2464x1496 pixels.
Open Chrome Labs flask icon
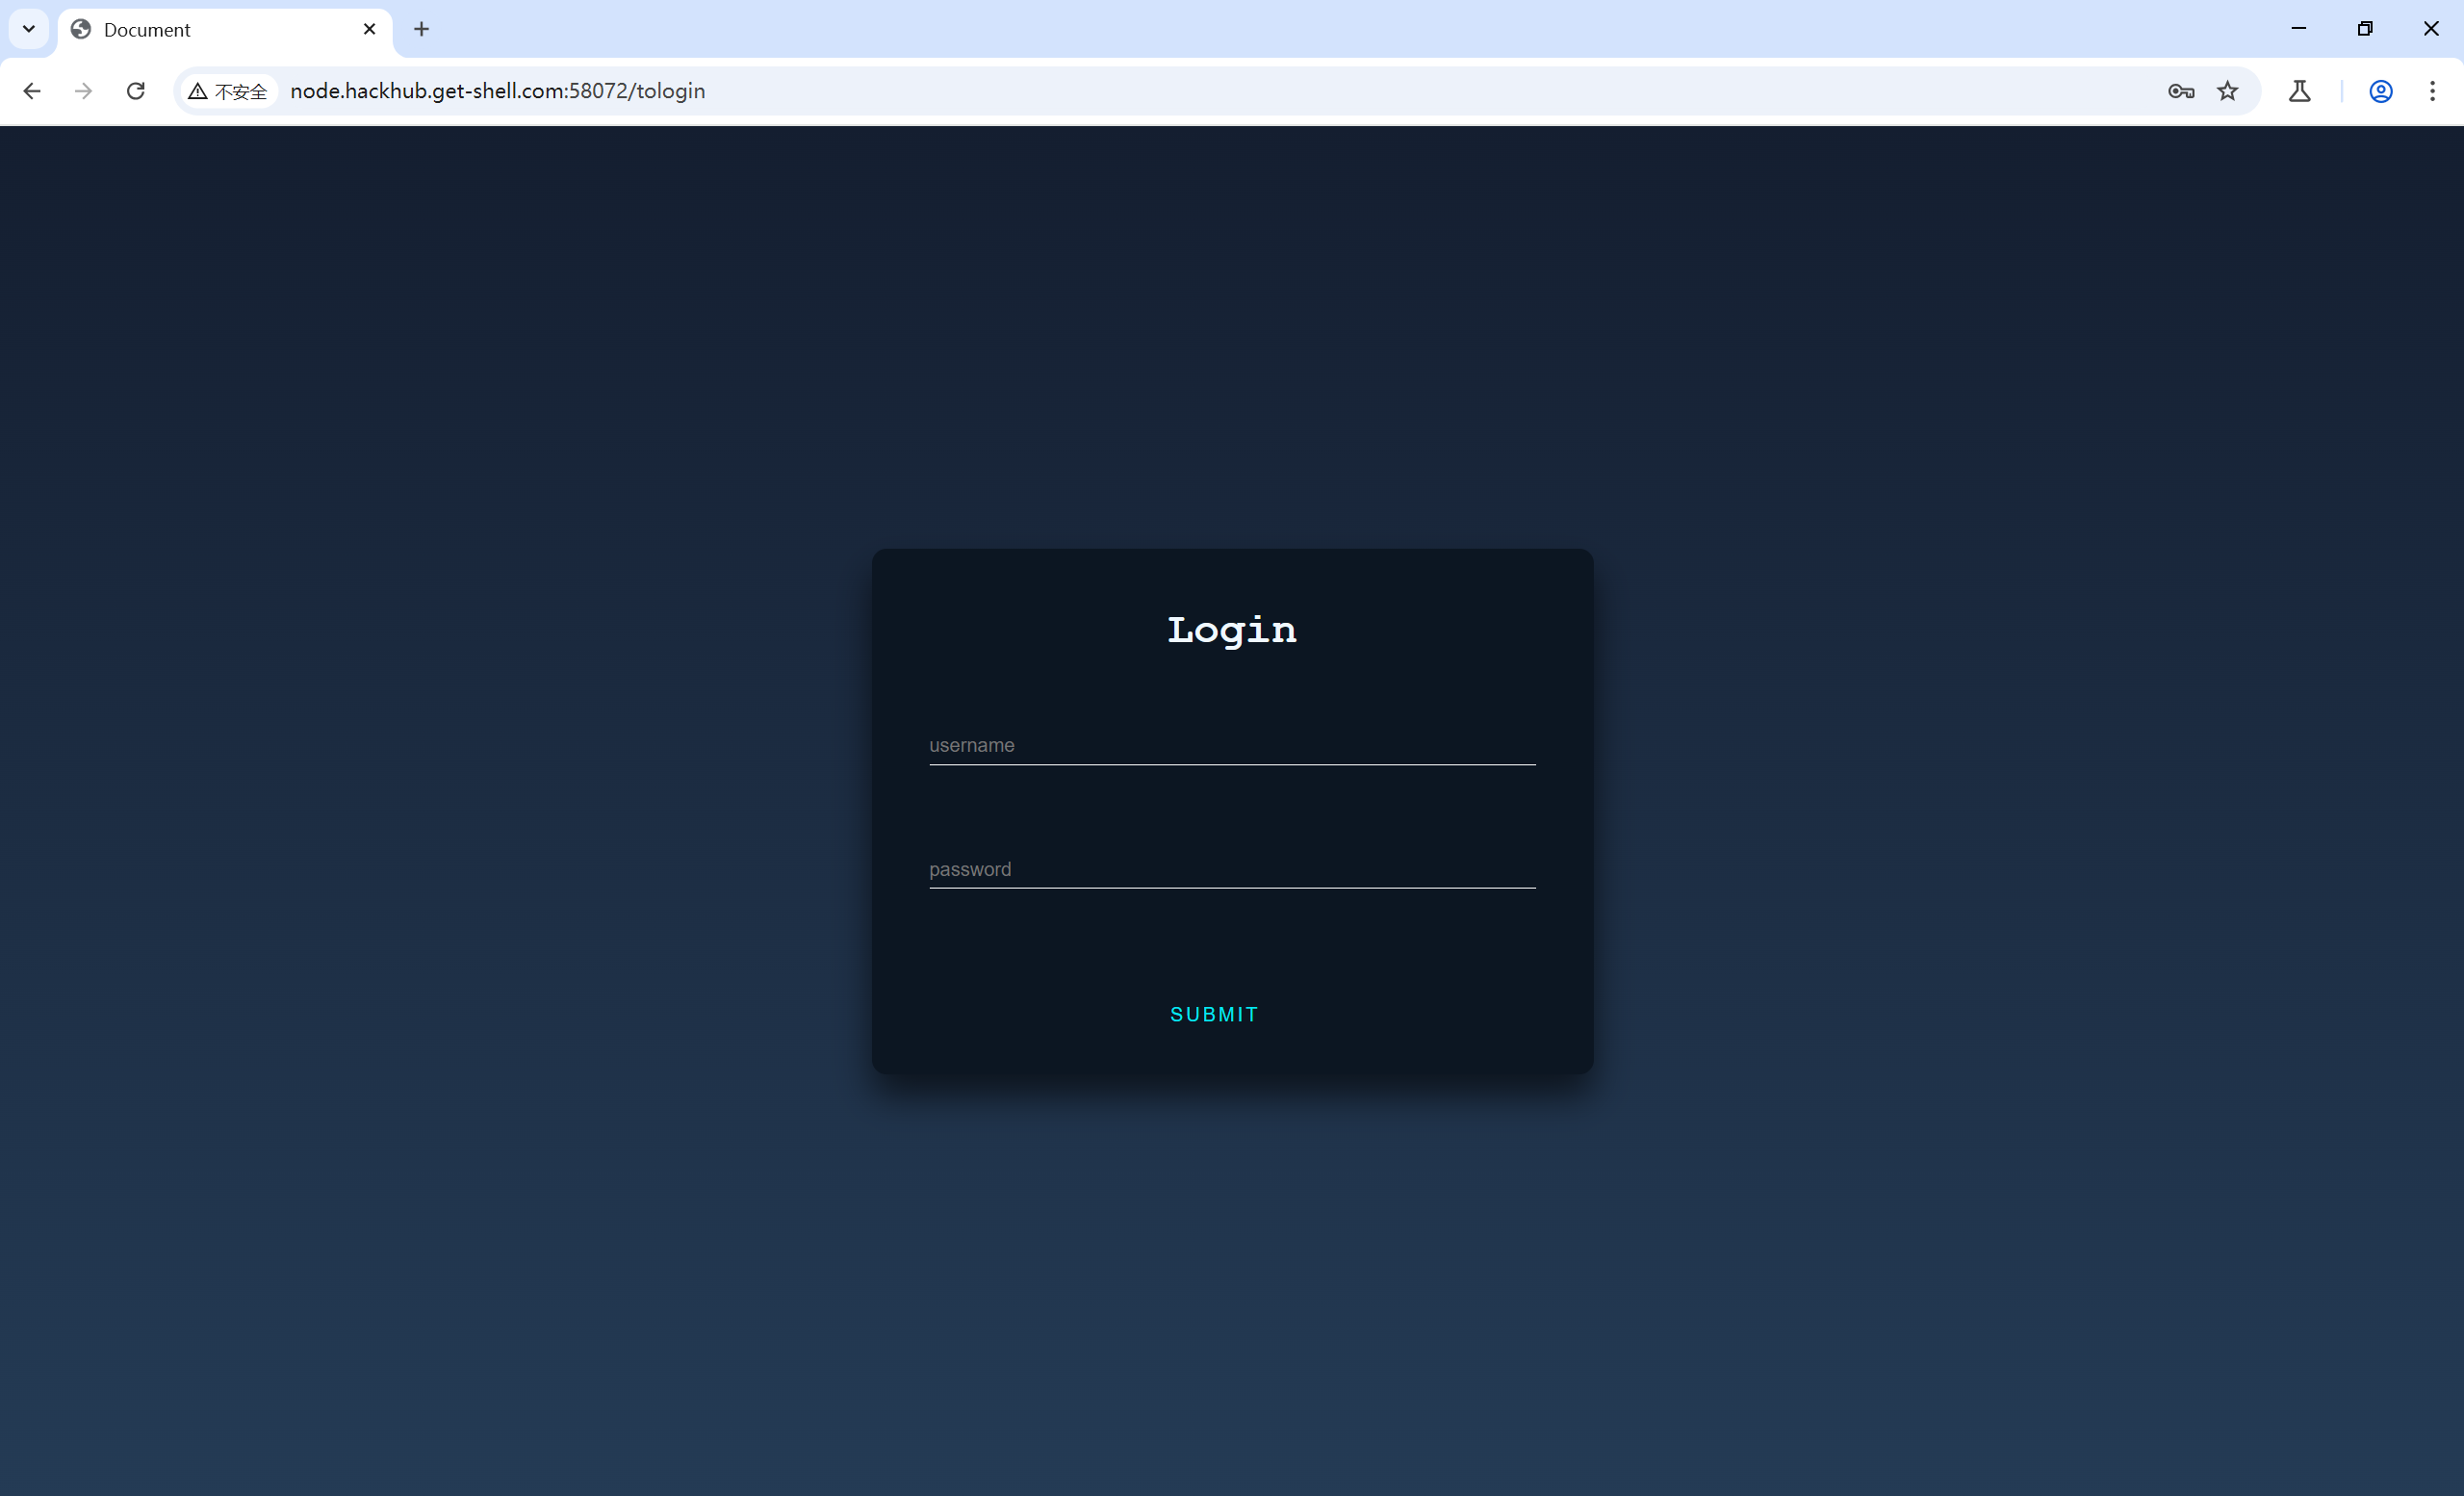(2299, 91)
